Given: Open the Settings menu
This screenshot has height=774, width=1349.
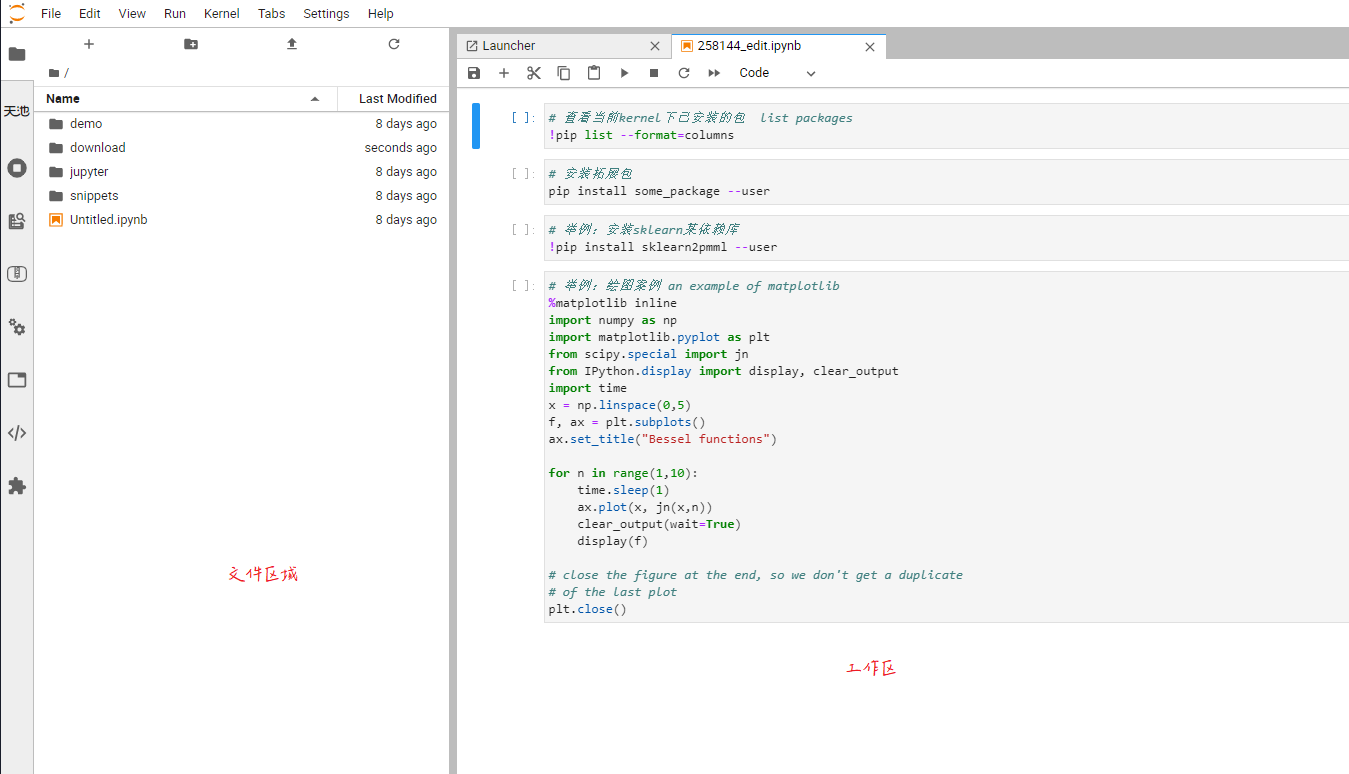Looking at the screenshot, I should (x=326, y=14).
